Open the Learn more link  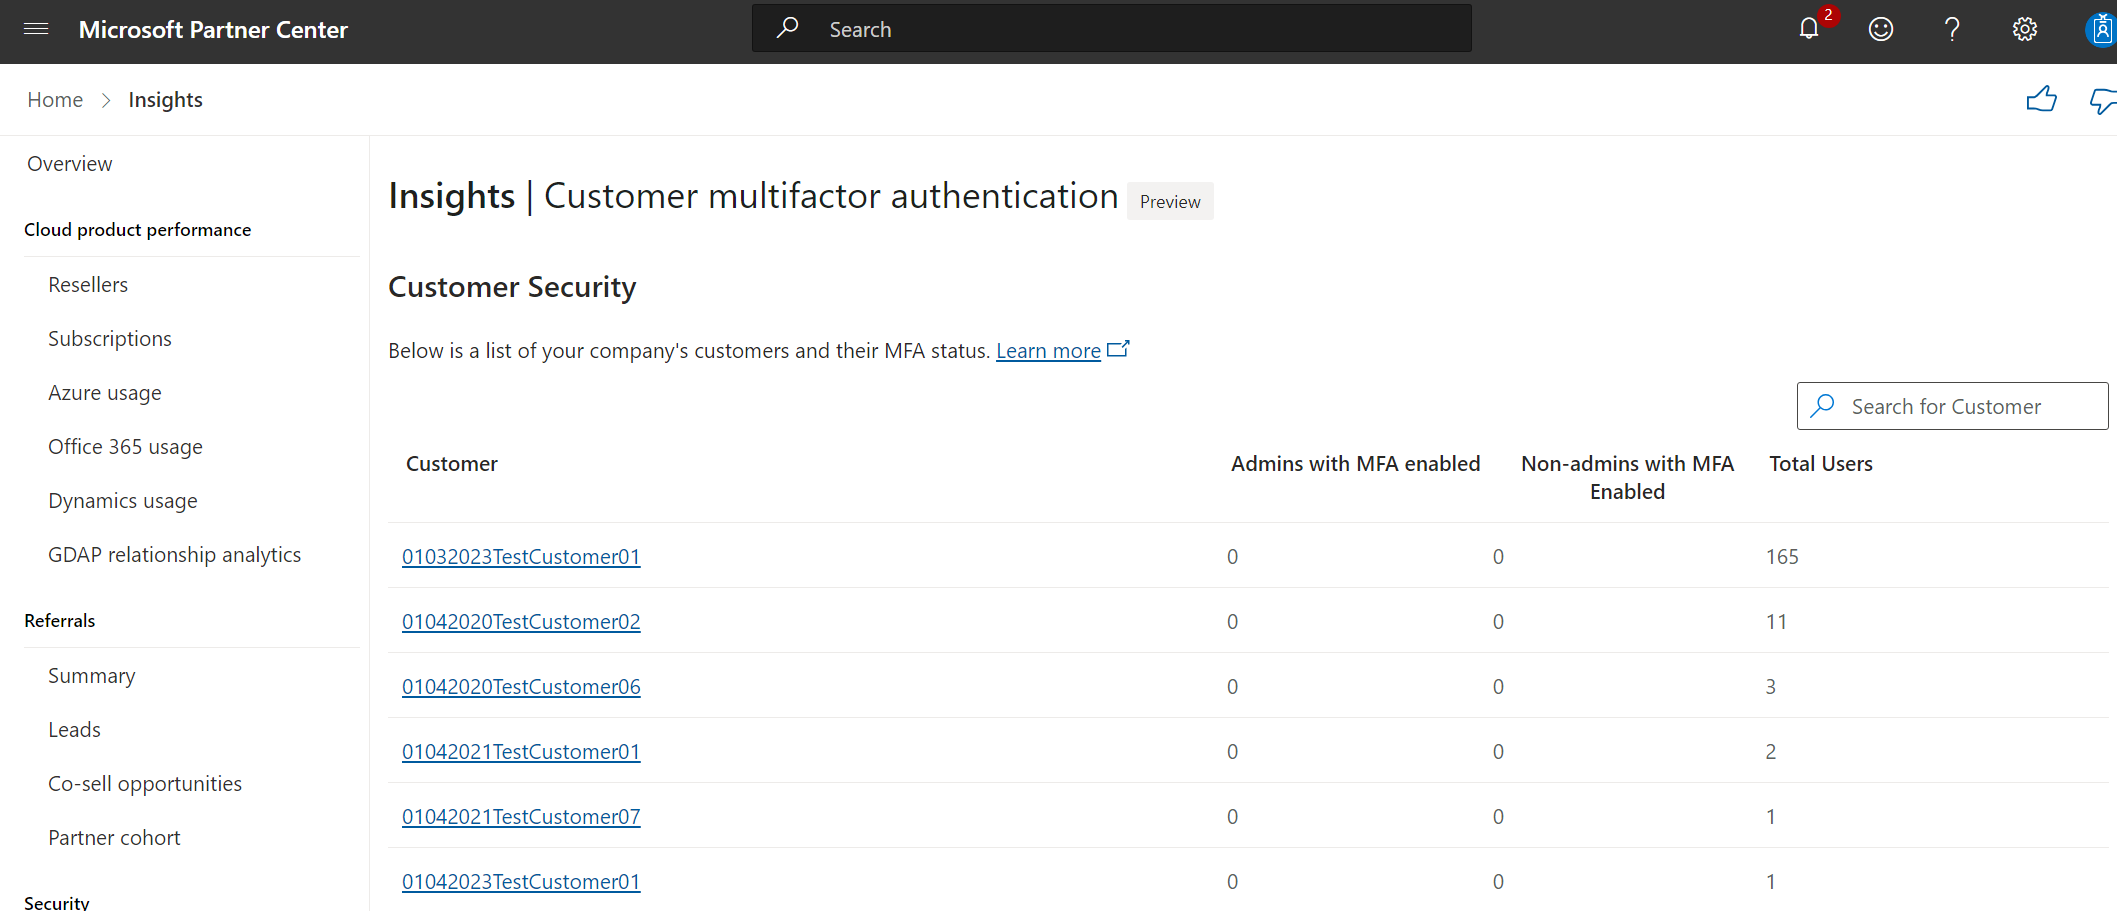click(x=1048, y=351)
